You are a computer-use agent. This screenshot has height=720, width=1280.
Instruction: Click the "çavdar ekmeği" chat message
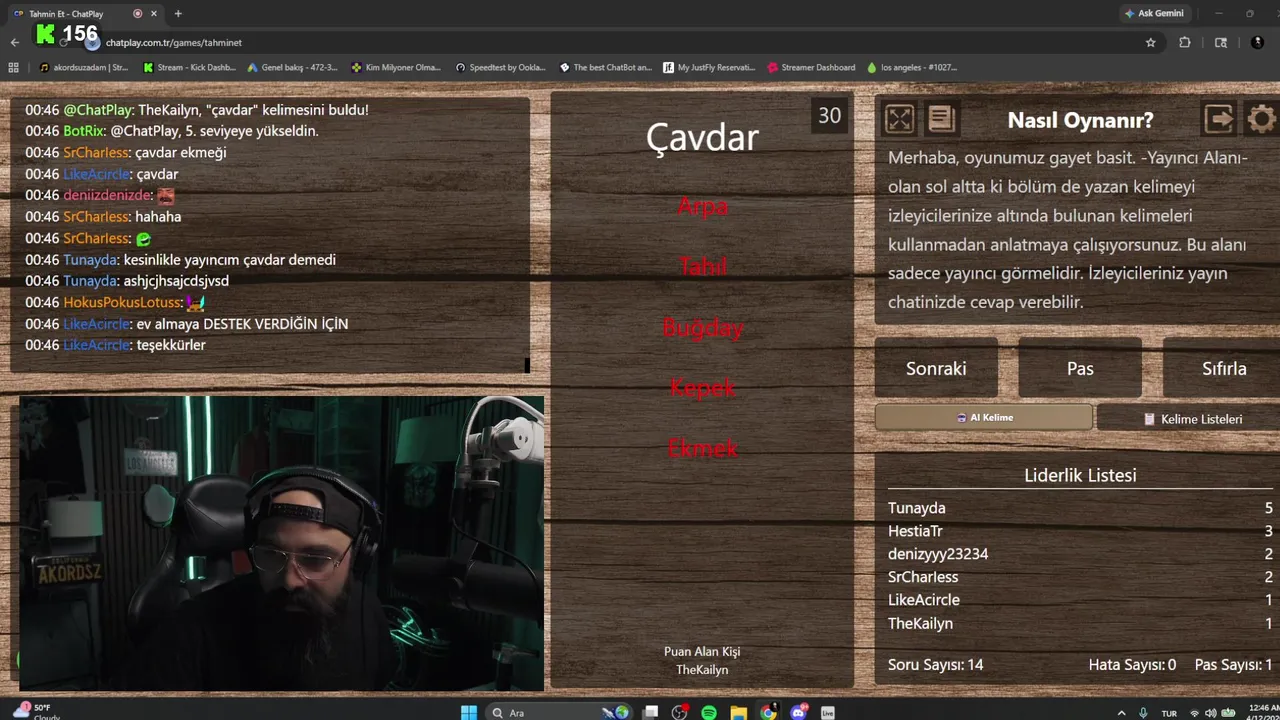126,153
